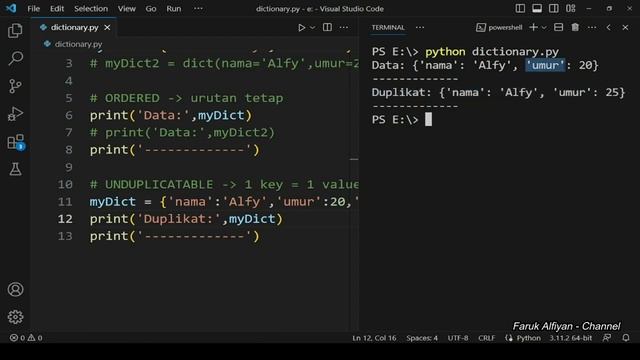Click highlighted 'umur' in terminal output
The height and width of the screenshot is (360, 640).
[x=545, y=65]
